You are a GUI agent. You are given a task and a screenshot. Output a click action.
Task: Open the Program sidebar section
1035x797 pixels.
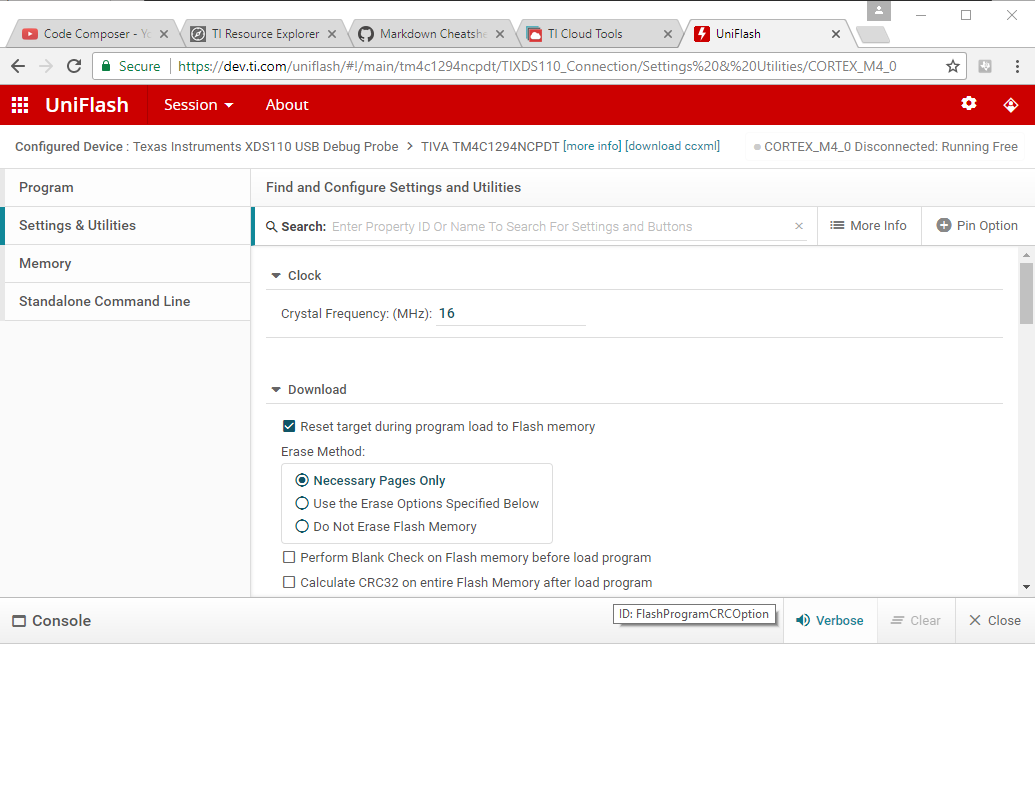click(127, 188)
